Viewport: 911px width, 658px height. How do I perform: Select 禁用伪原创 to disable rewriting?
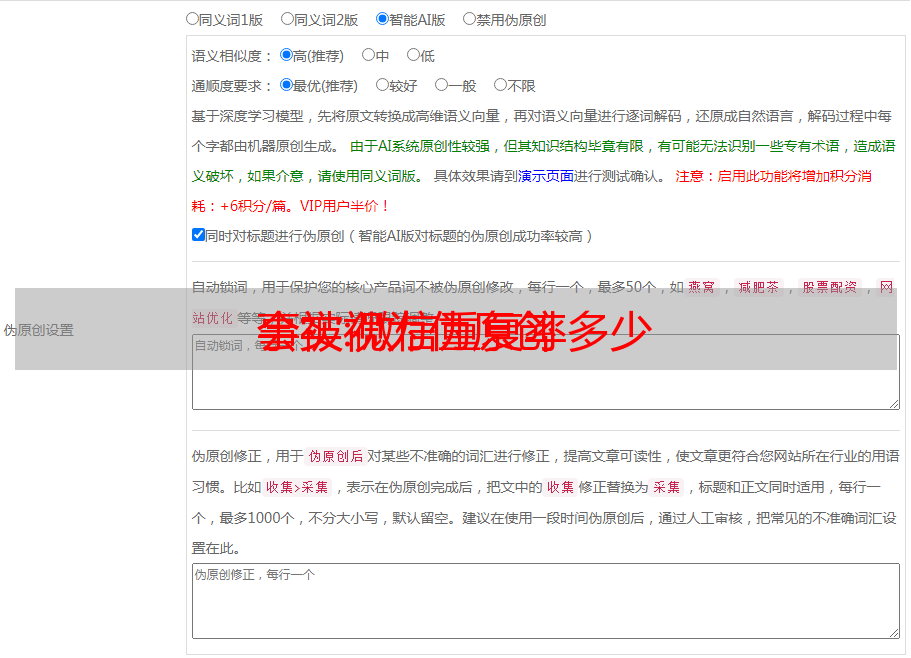click(x=470, y=19)
